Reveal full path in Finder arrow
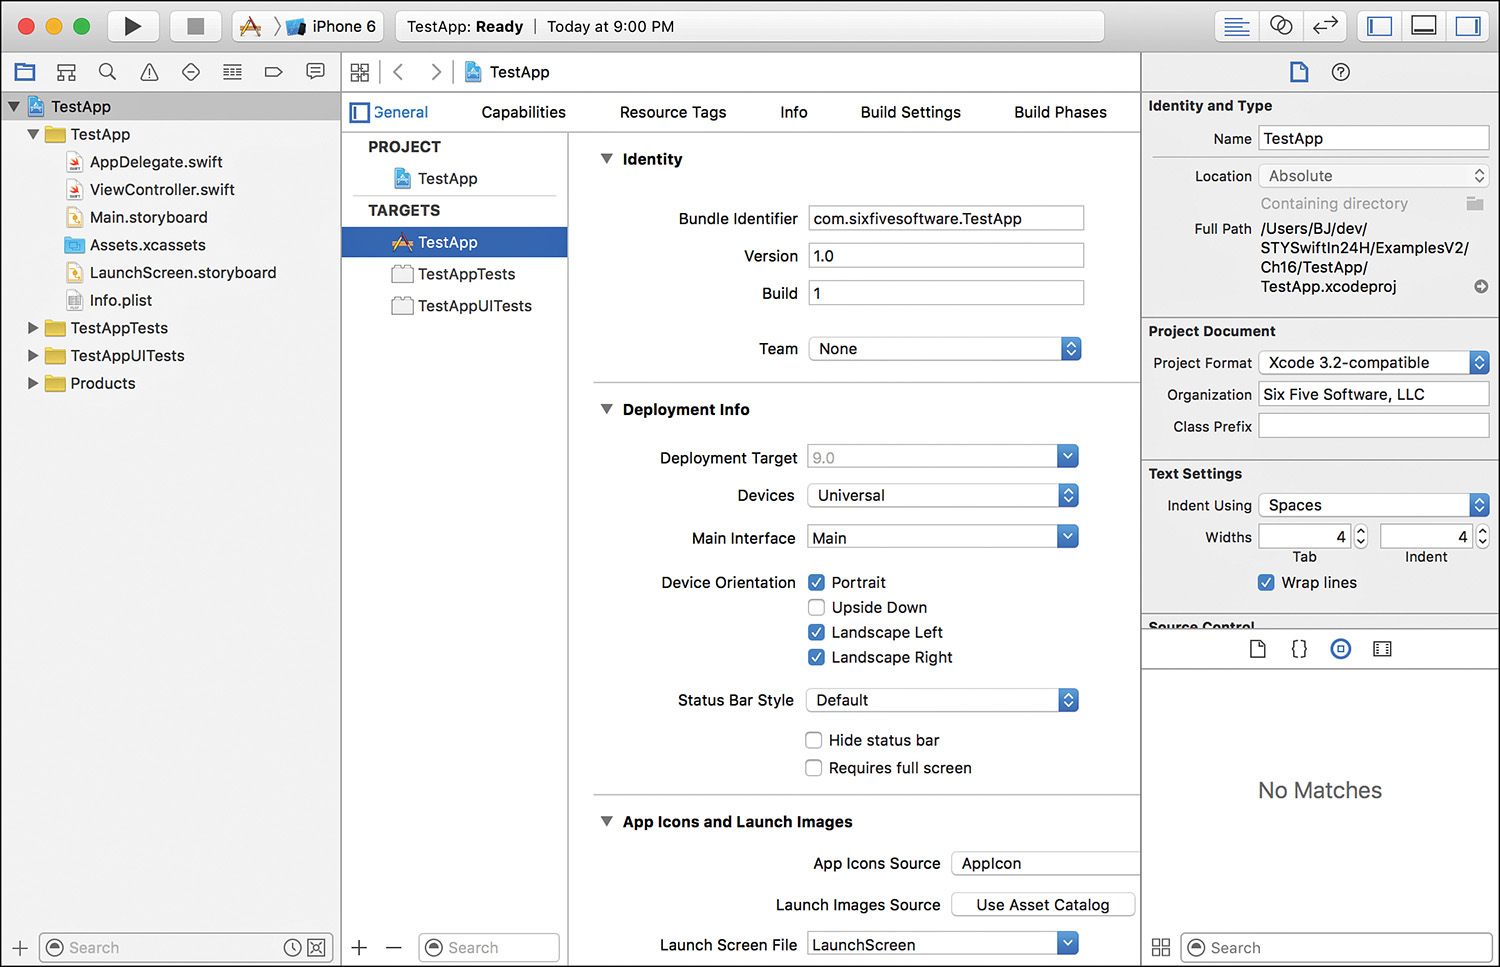The width and height of the screenshot is (1500, 967). (x=1481, y=286)
